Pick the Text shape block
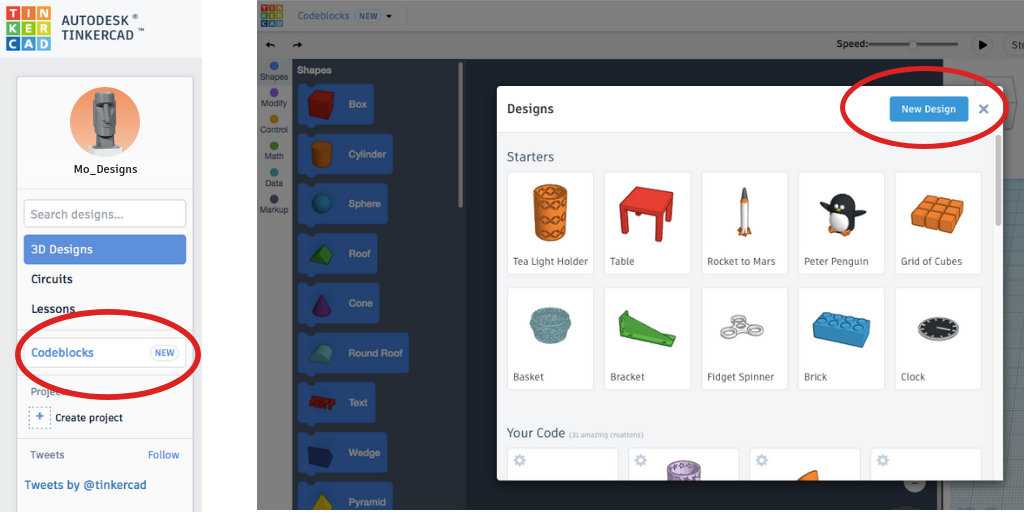Image resolution: width=1024 pixels, height=512 pixels. [x=336, y=402]
